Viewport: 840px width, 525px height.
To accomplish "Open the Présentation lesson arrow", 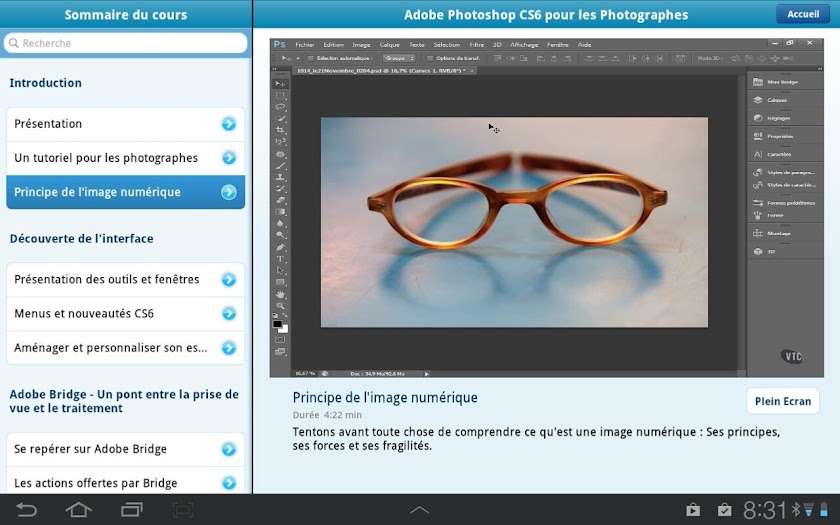I will 229,124.
